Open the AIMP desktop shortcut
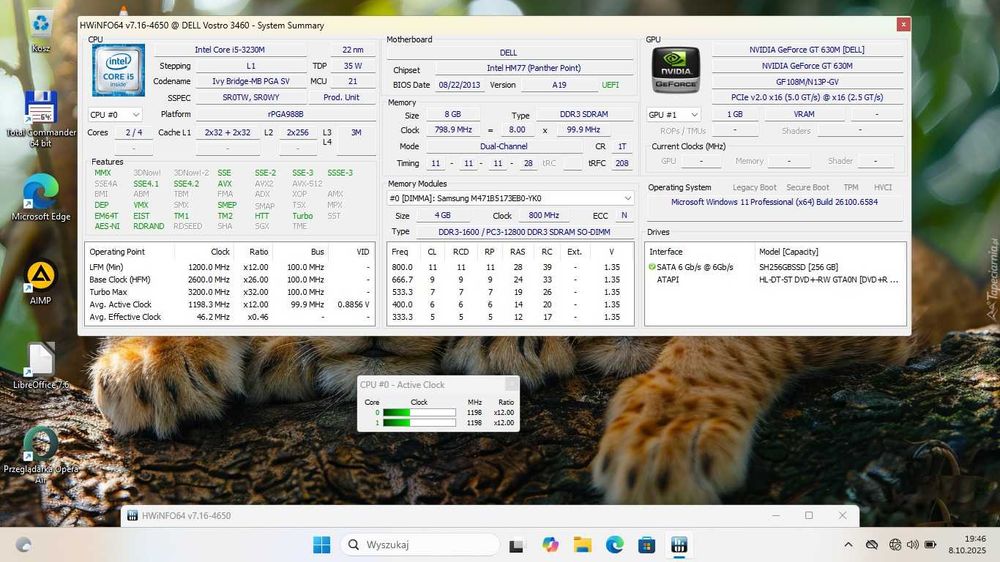The height and width of the screenshot is (562, 1000). coord(41,282)
